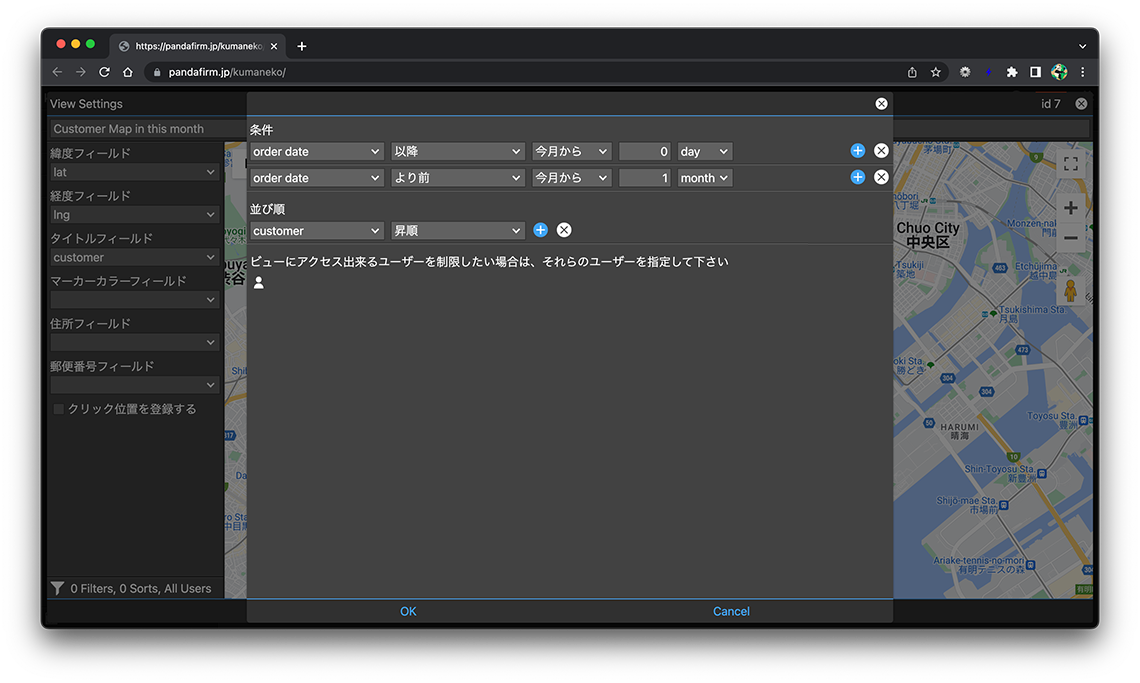Open the タイトルフィールド customer dropdown

coord(135,257)
